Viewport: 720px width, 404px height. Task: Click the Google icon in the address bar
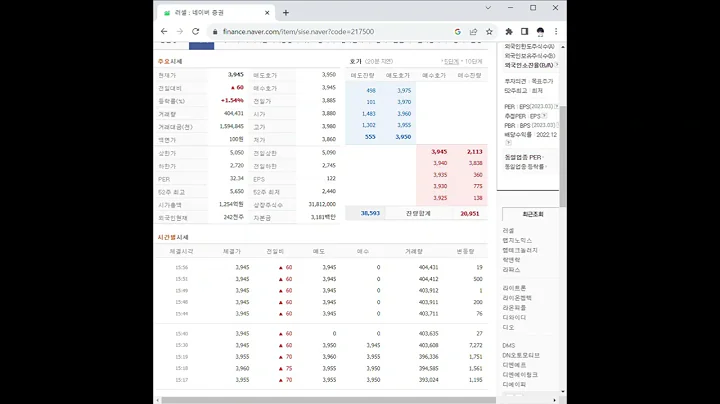(x=457, y=32)
